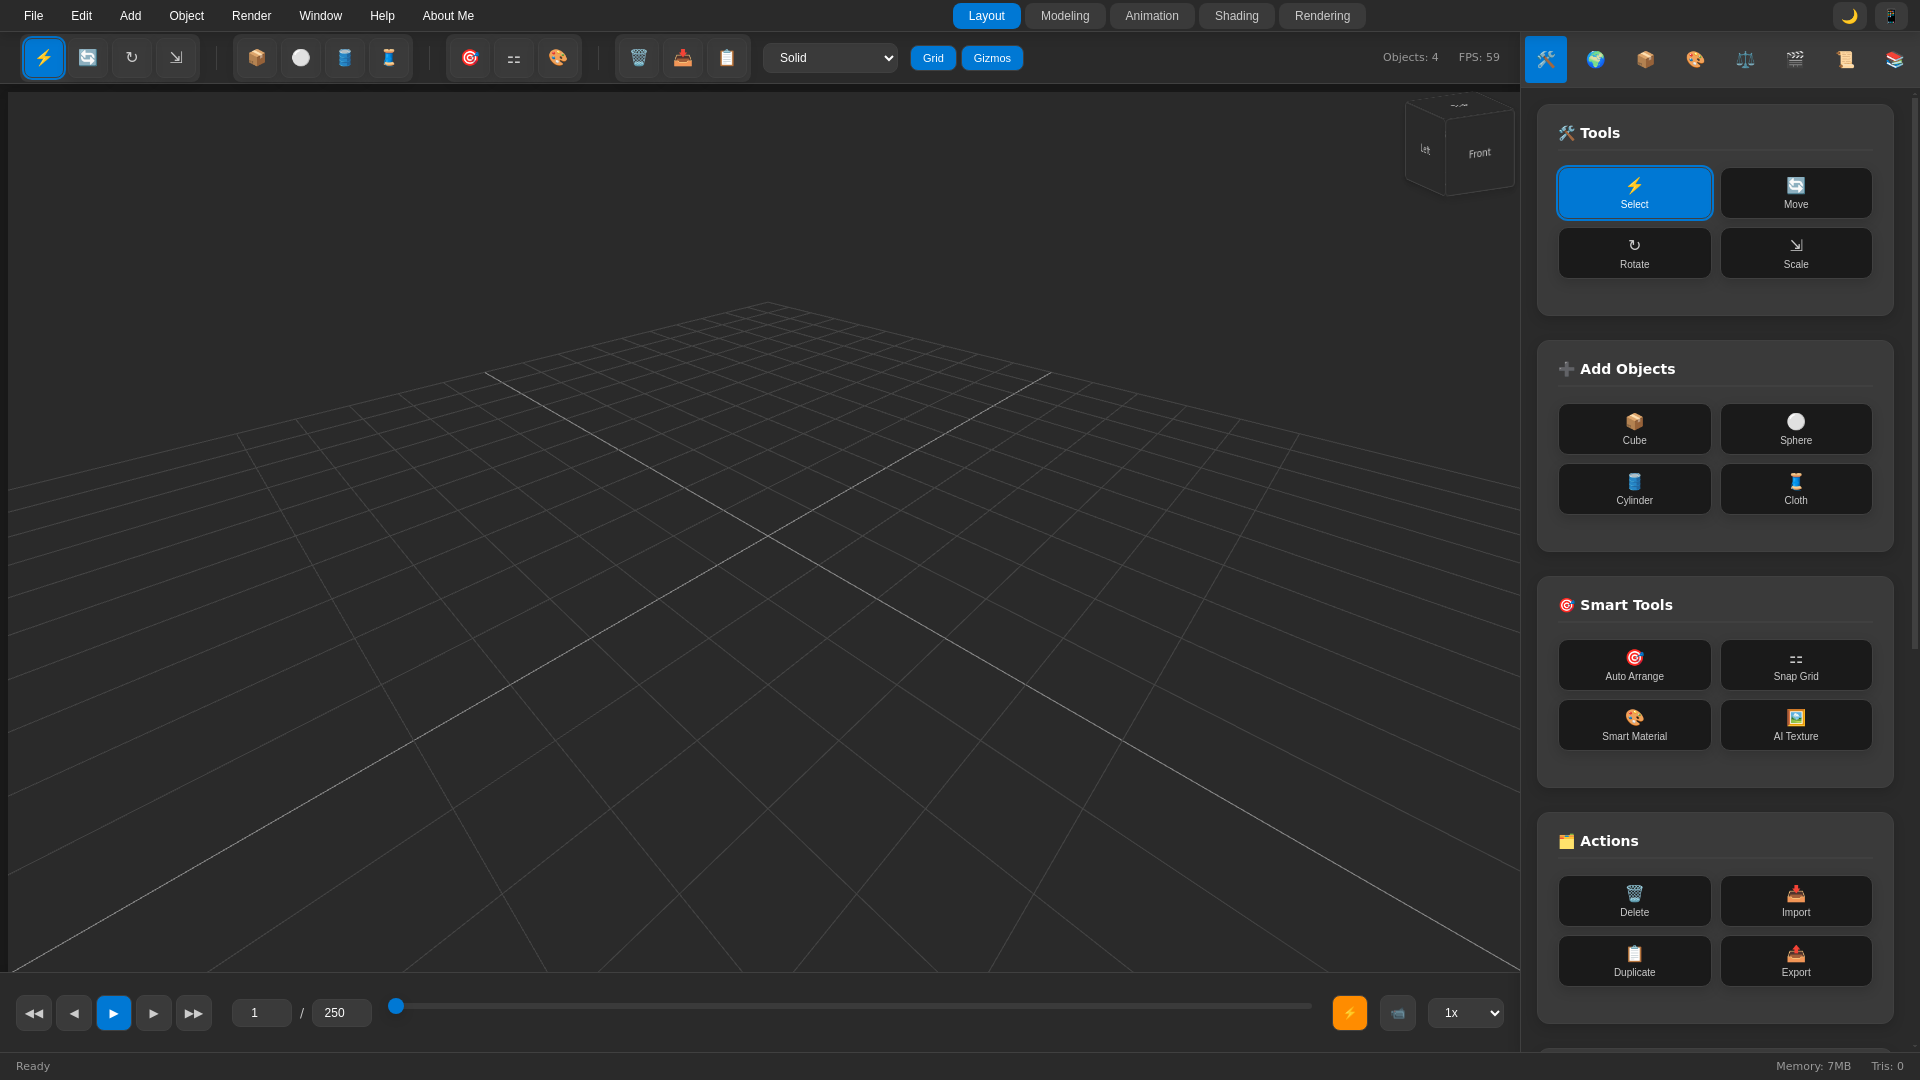Open the 1x playback speed dropdown
The image size is (1920, 1080).
[x=1465, y=1013]
